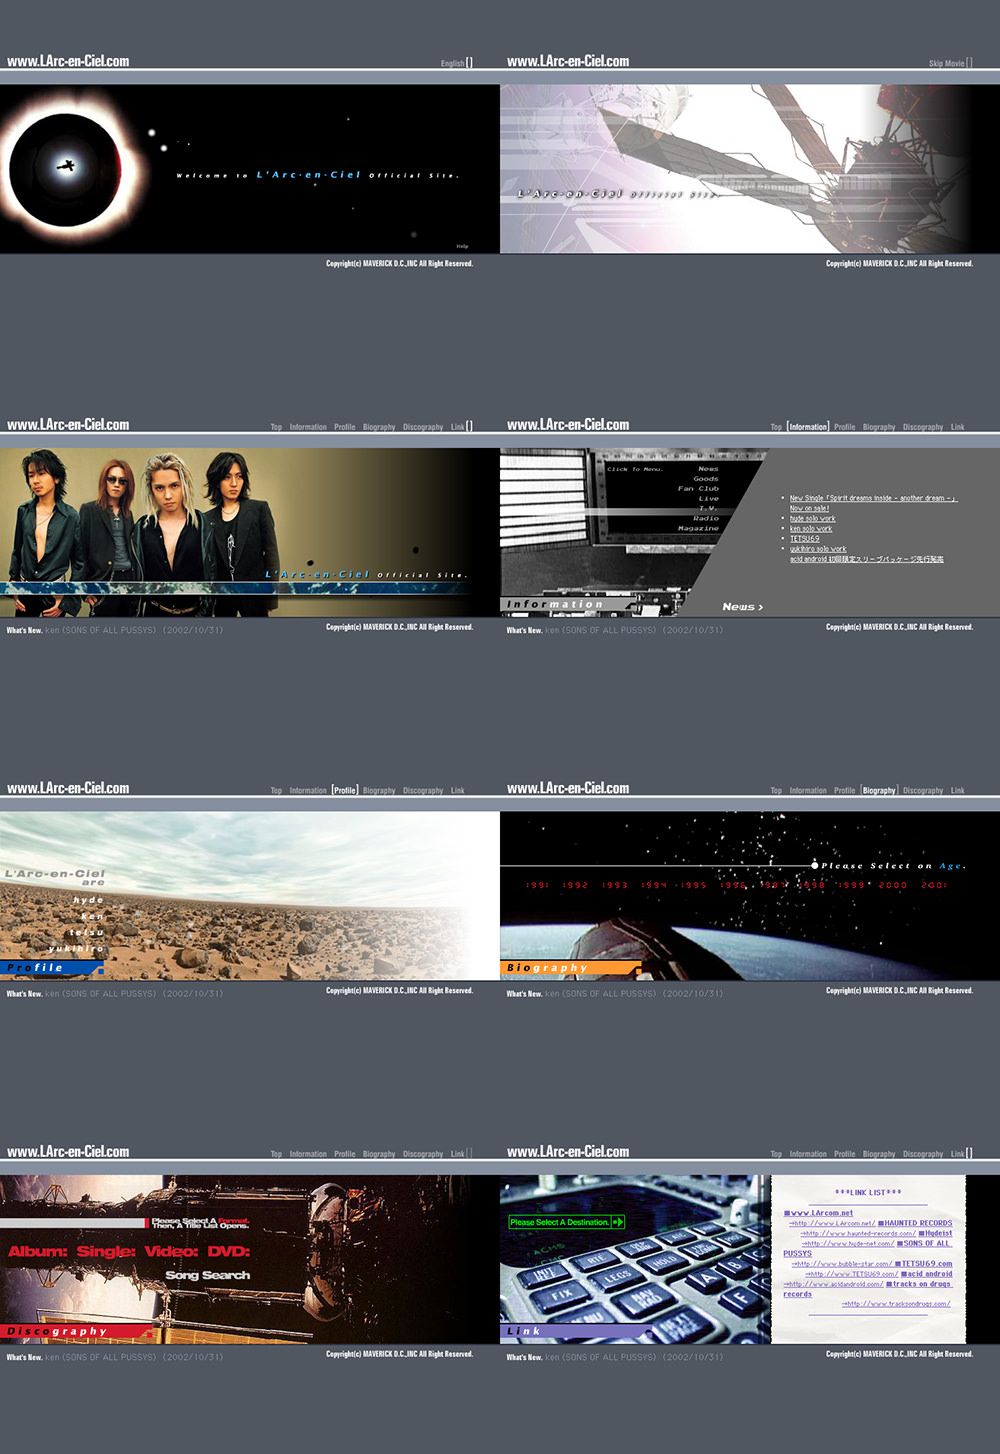The width and height of the screenshot is (1000, 1454).
Task: Select year 2001 on the Biography timeline
Action: (x=934, y=885)
